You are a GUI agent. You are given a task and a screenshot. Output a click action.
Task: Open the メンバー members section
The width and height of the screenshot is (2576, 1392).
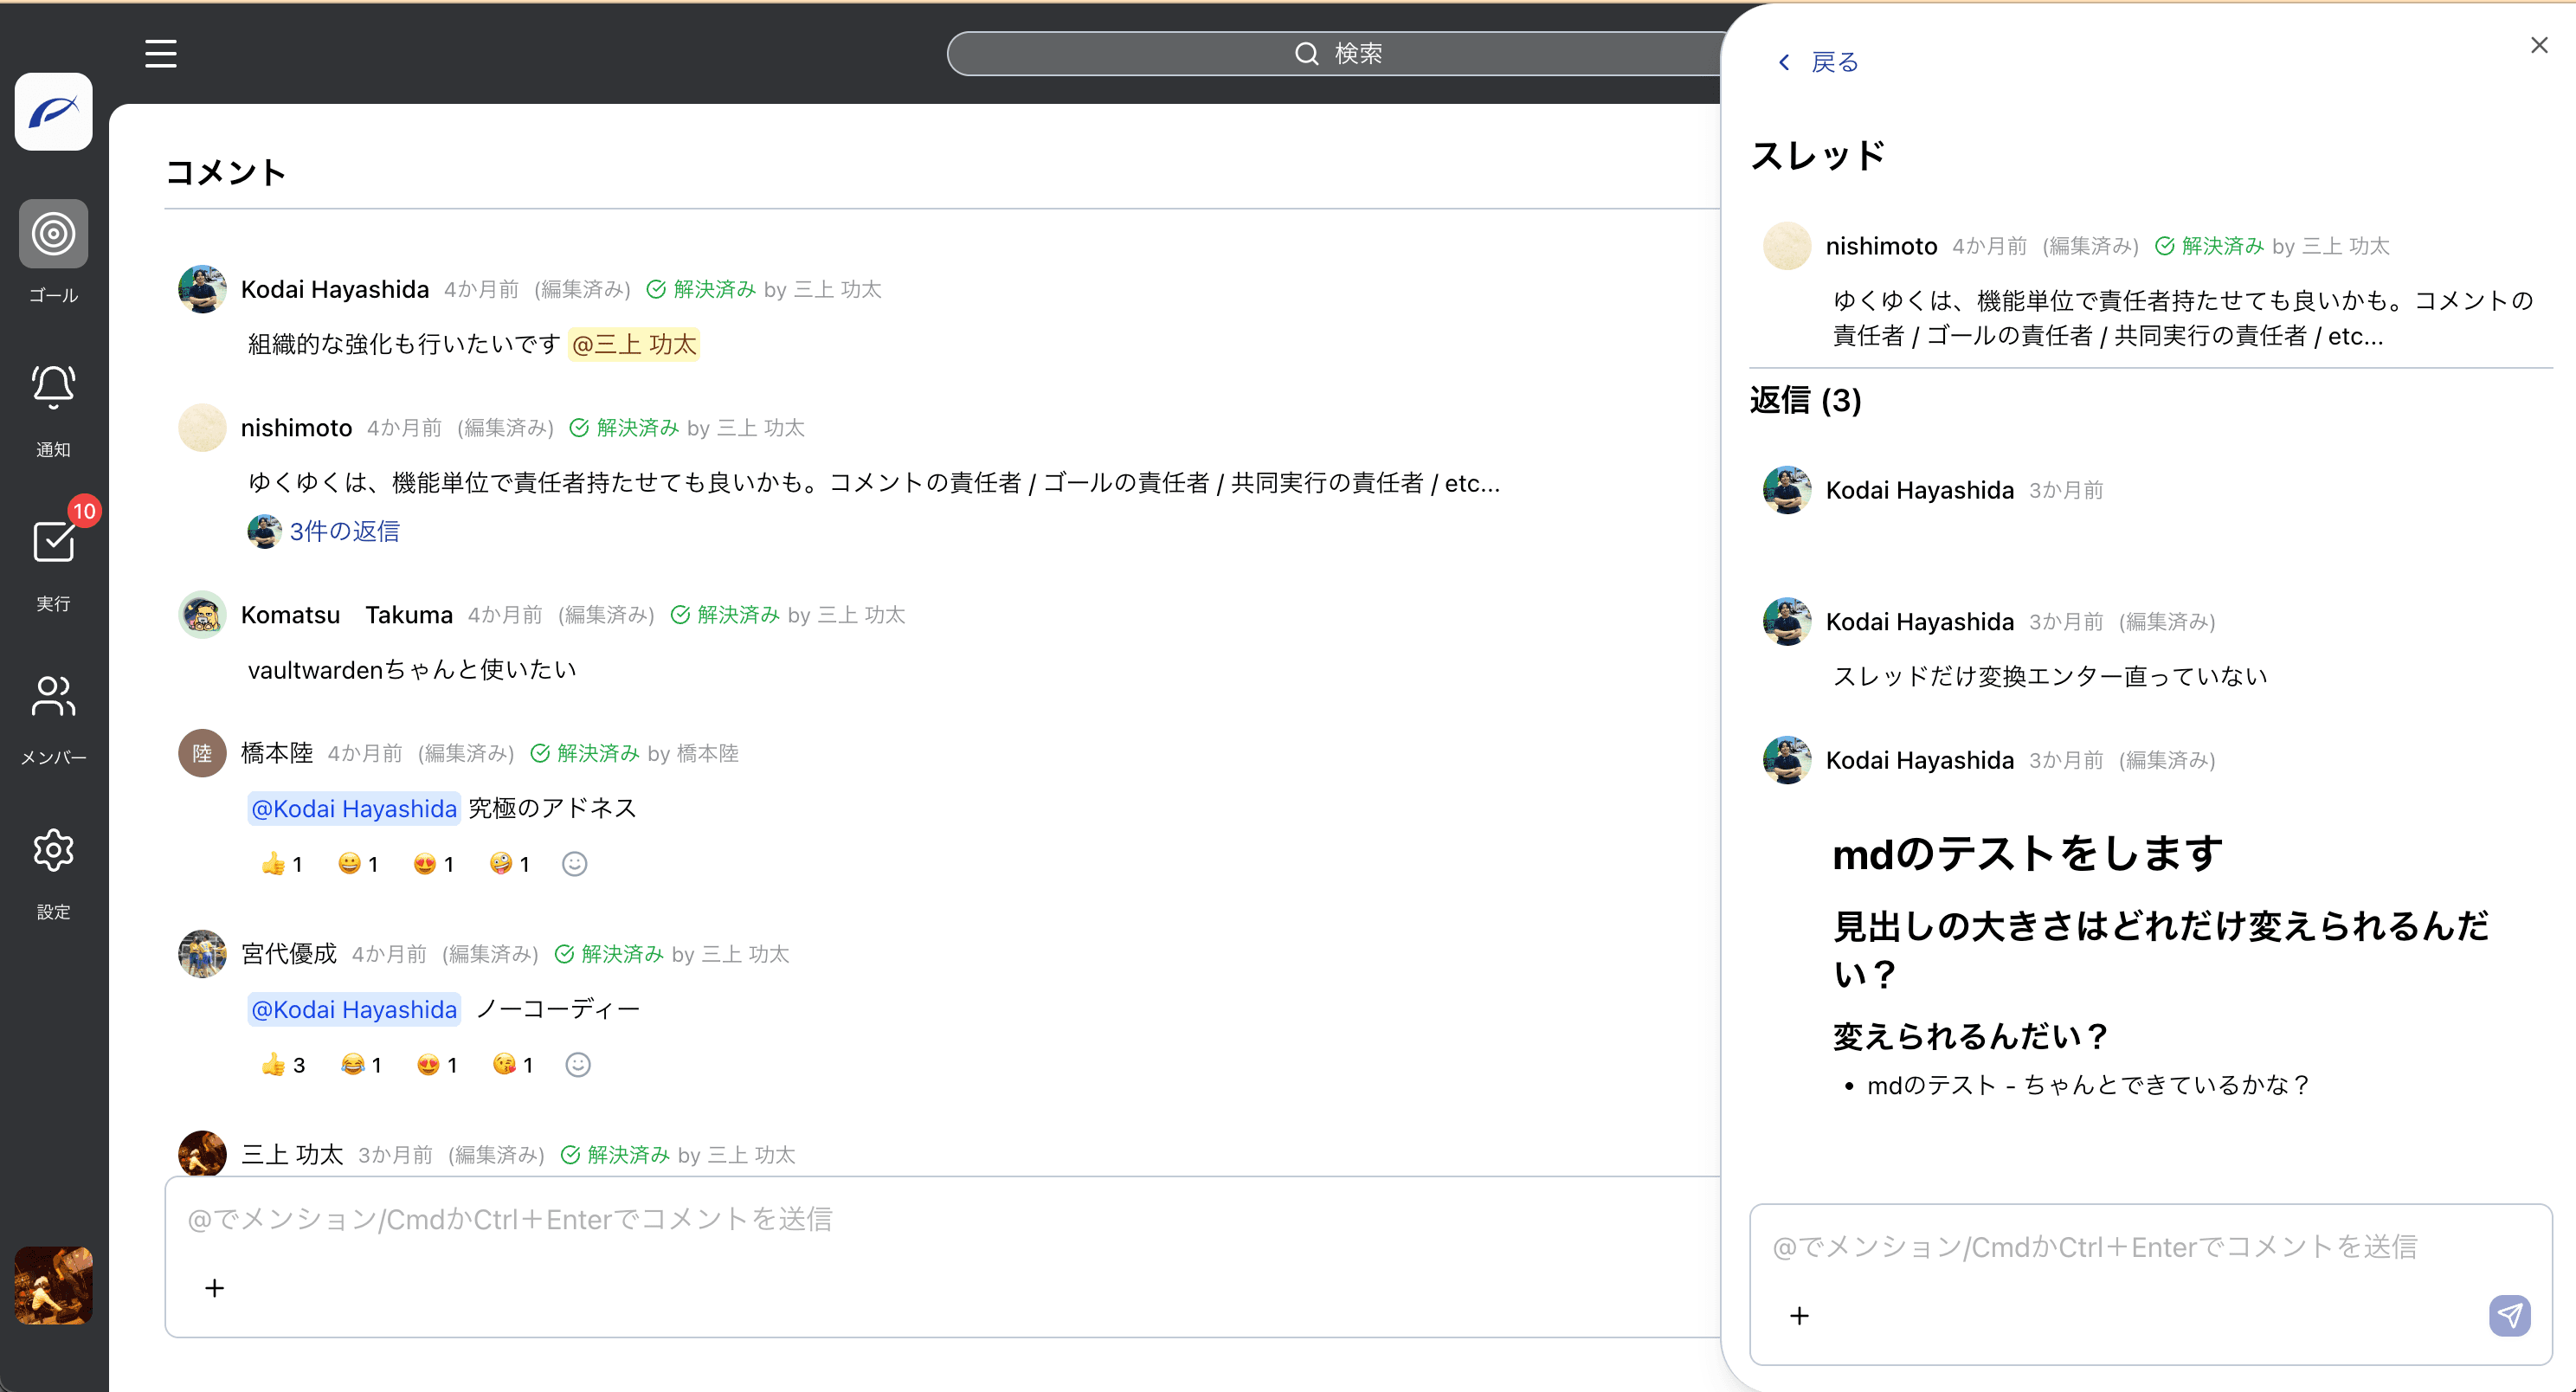pos(52,697)
